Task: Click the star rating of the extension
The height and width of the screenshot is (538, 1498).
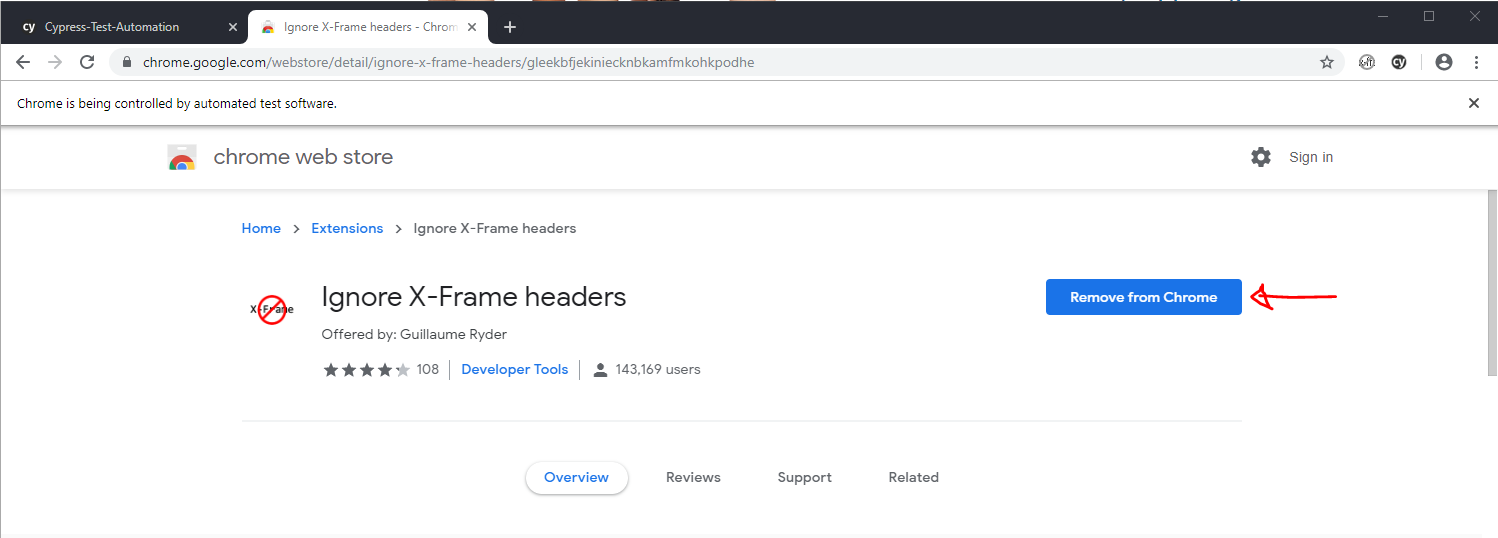Action: (x=366, y=370)
